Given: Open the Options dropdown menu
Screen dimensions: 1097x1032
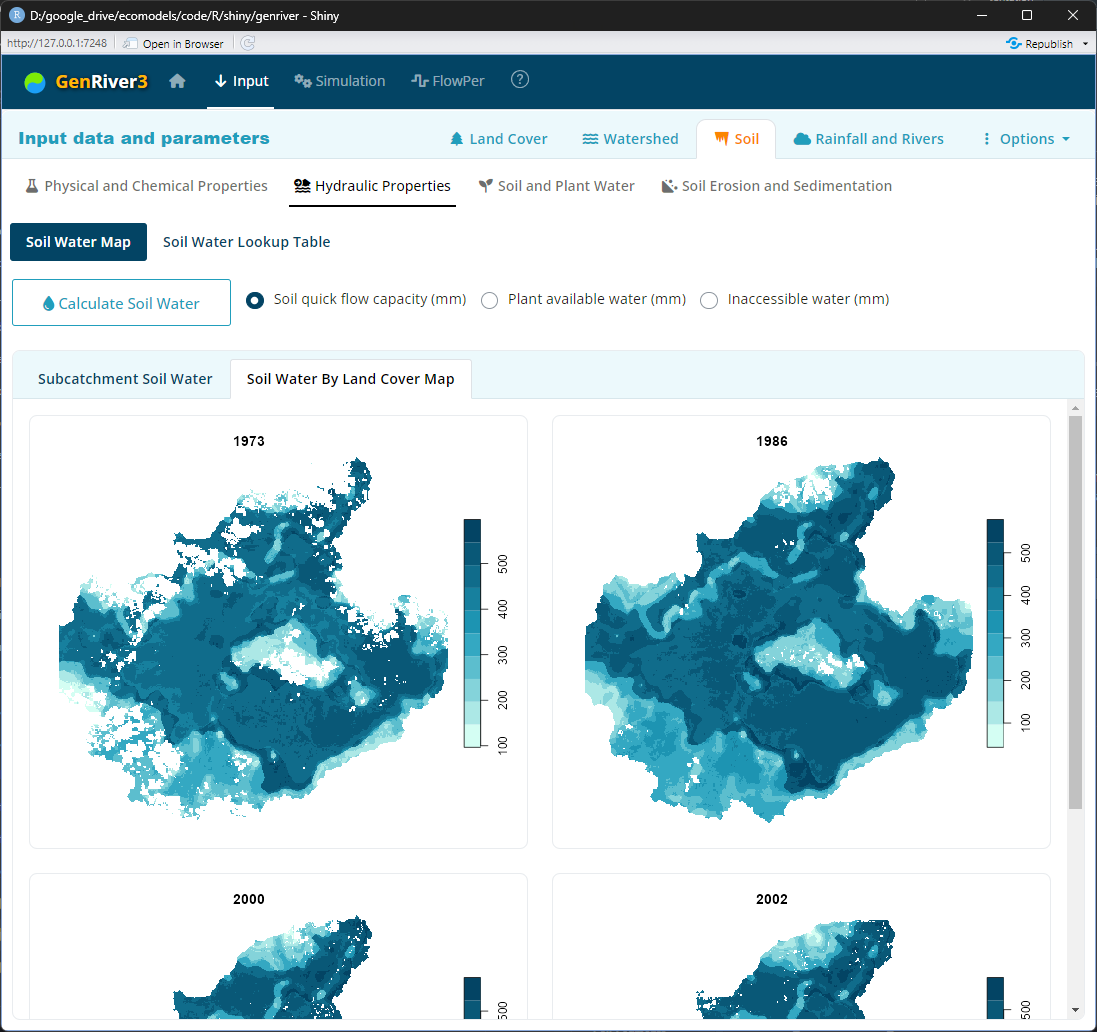Looking at the screenshot, I should click(x=1026, y=139).
